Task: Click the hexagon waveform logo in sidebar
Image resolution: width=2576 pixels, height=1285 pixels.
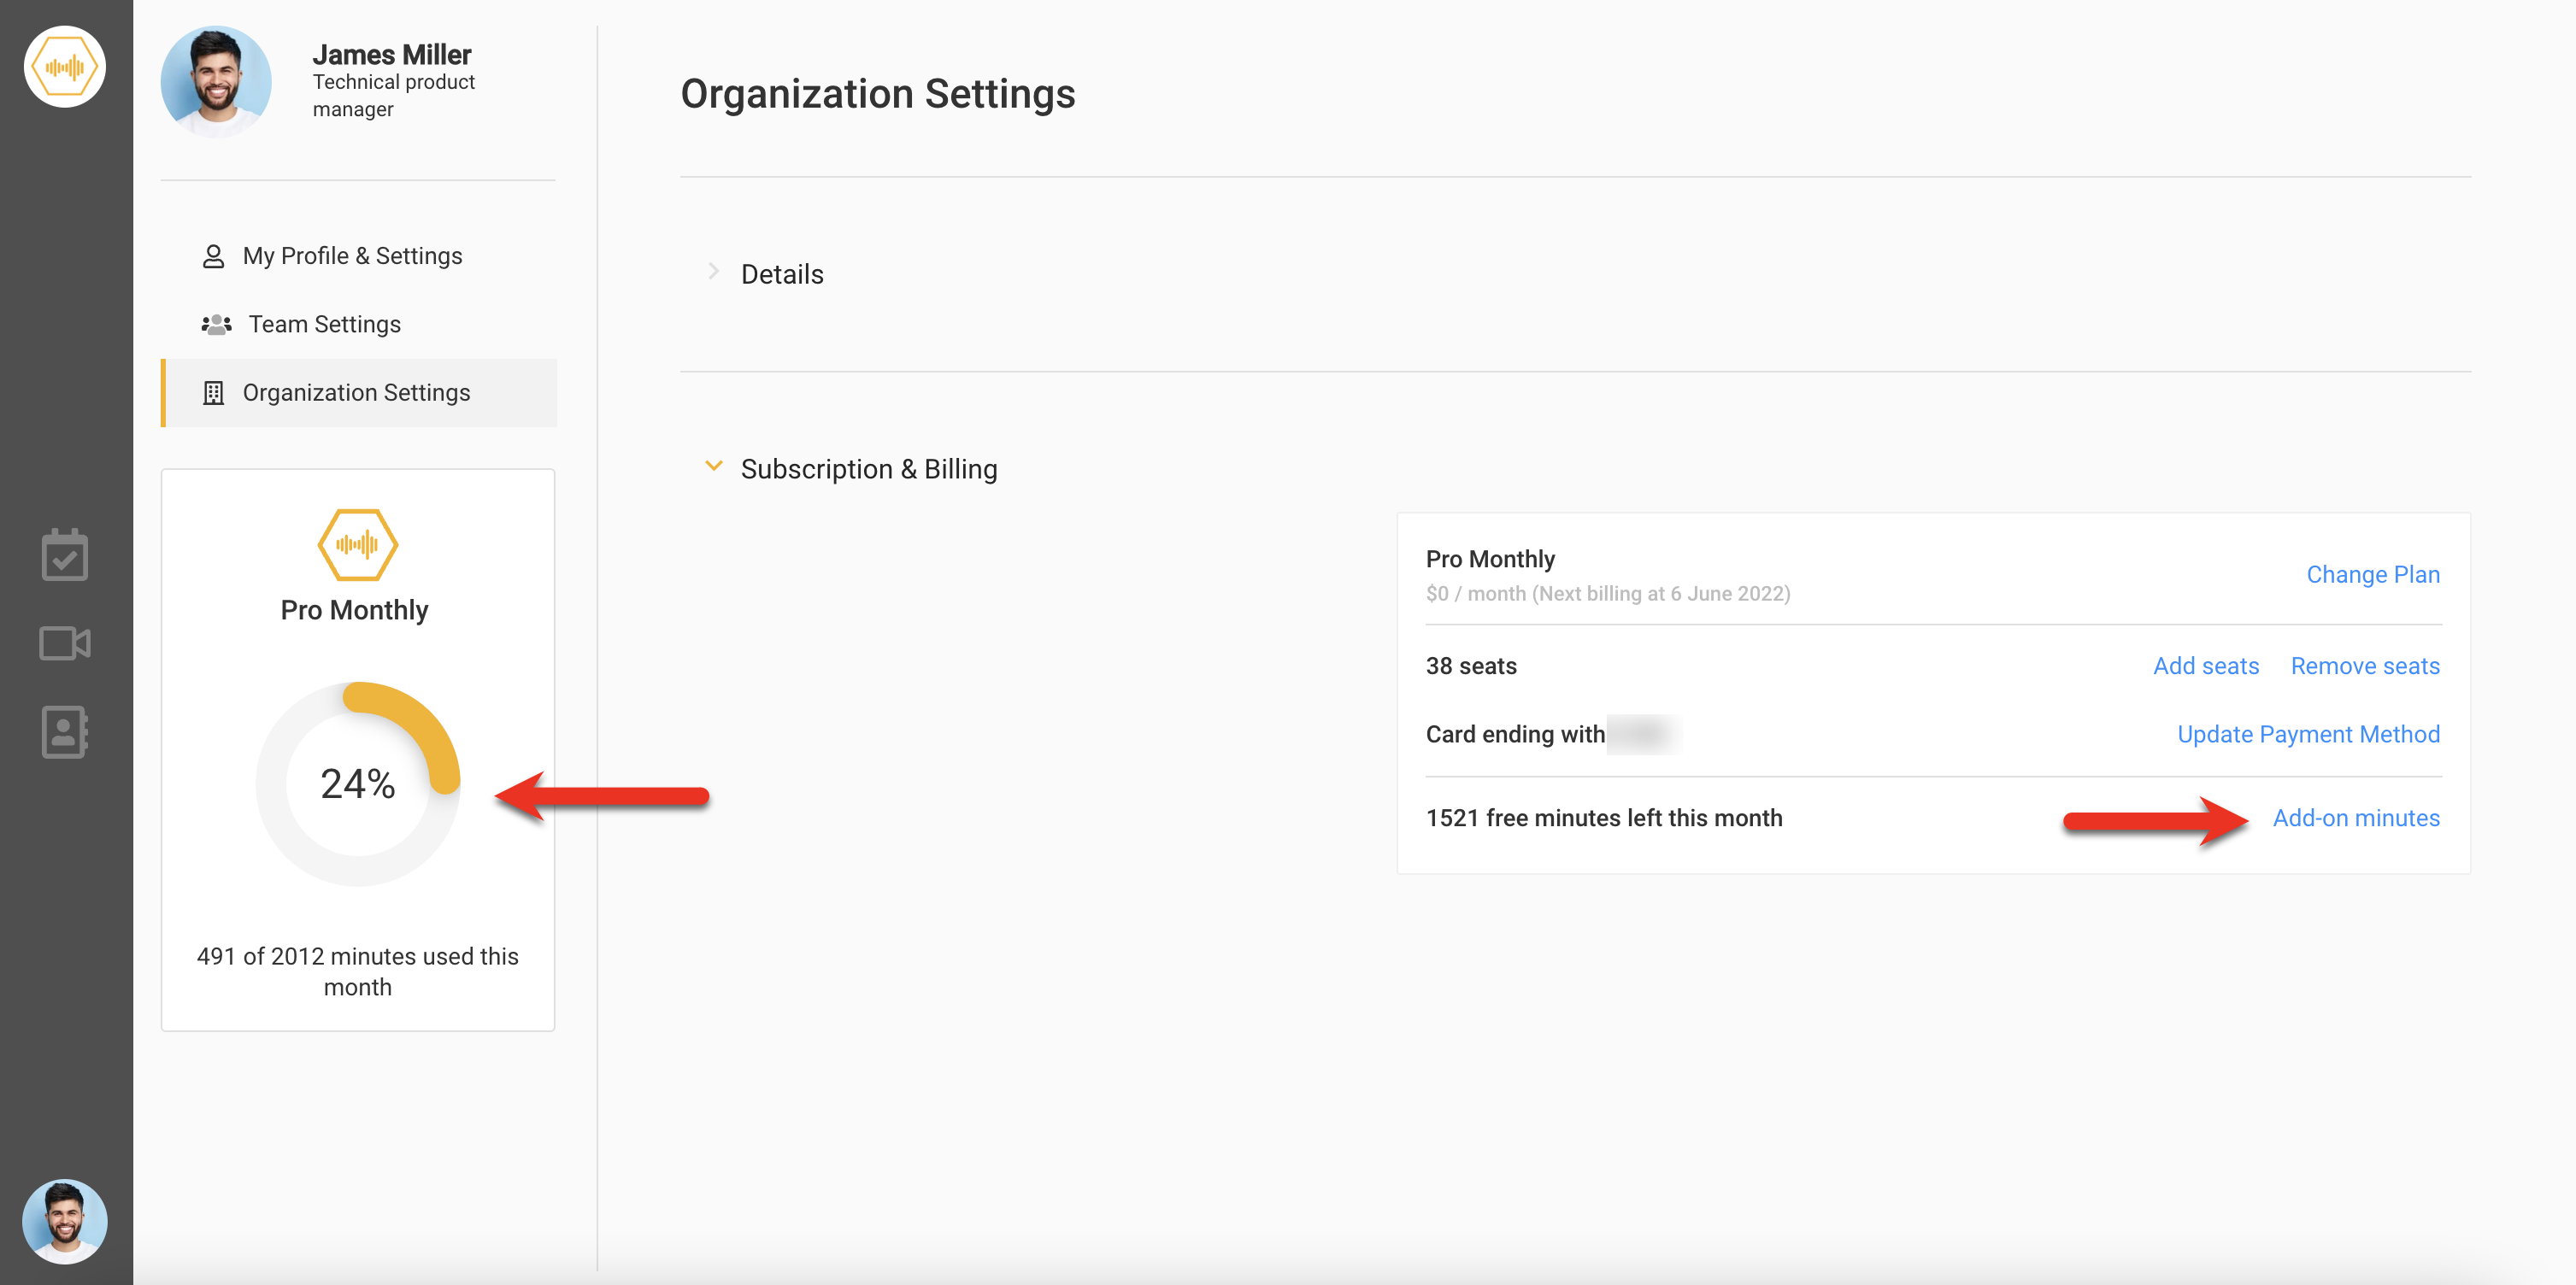Action: 64,67
